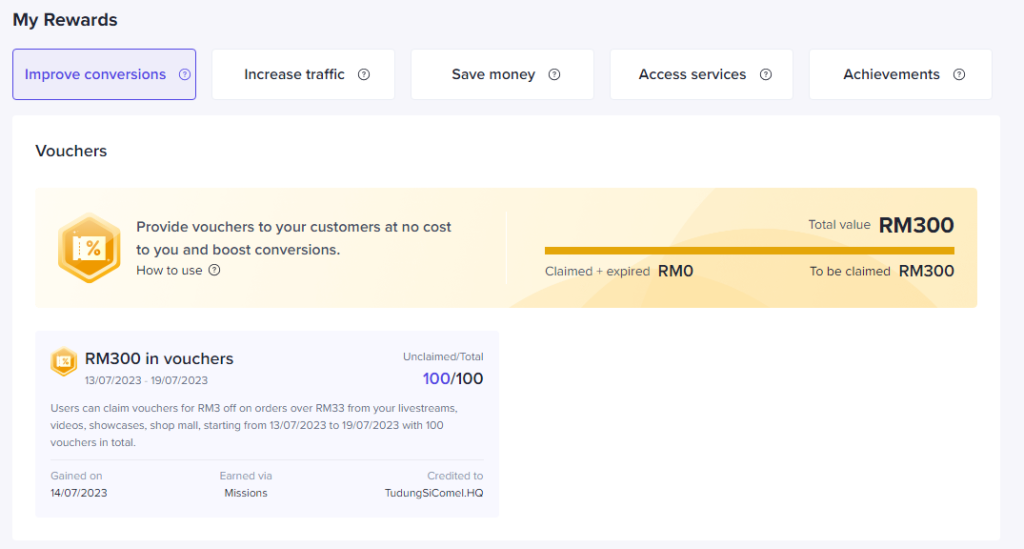1024x549 pixels.
Task: Click the Earned via Missions value
Action: coord(246,493)
